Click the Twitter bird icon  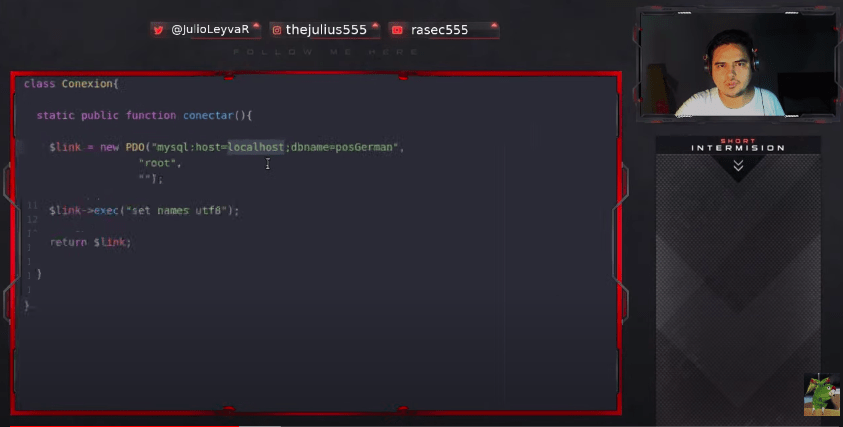tap(158, 30)
